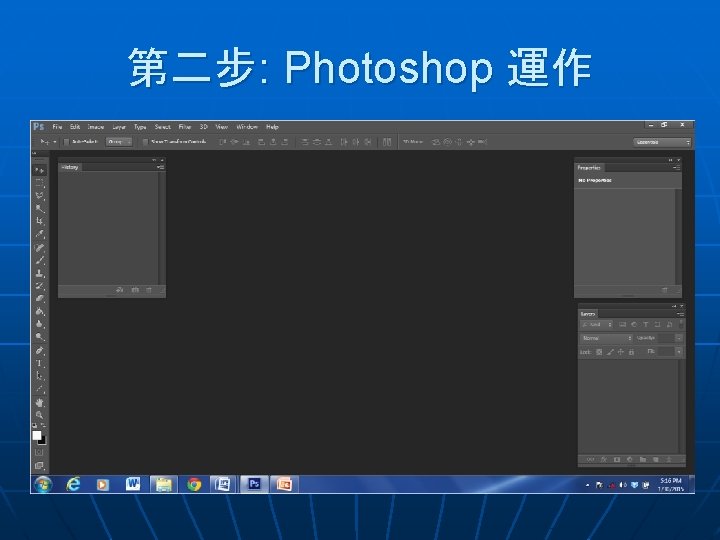Viewport: 720px width, 540px height.
Task: Toggle Quick Mask mode icon
Action: coord(39,453)
